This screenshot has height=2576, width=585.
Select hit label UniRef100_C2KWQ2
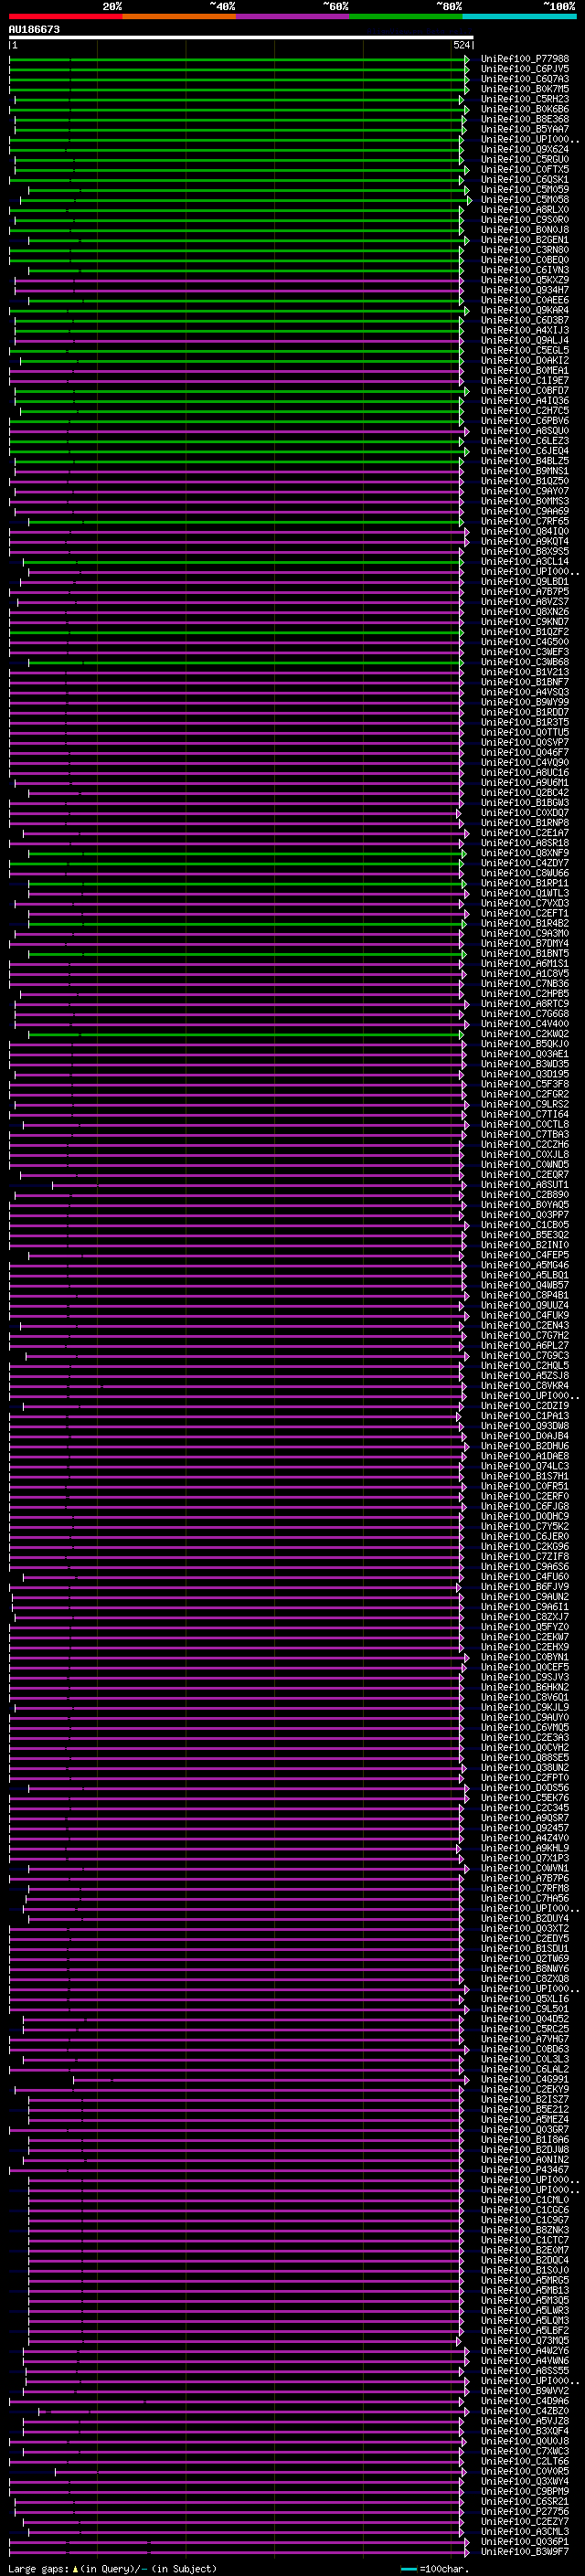(524, 1033)
